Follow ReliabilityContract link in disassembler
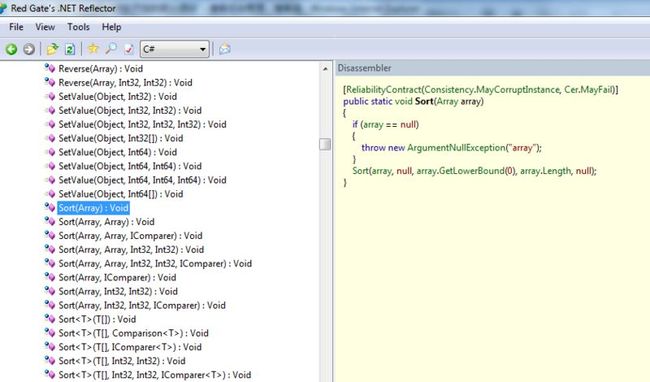This screenshot has height=382, width=650. (x=383, y=89)
